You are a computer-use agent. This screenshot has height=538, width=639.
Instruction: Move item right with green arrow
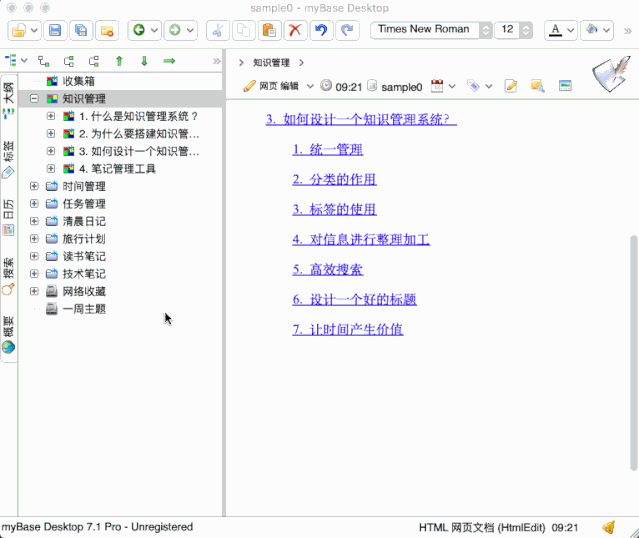coord(169,61)
